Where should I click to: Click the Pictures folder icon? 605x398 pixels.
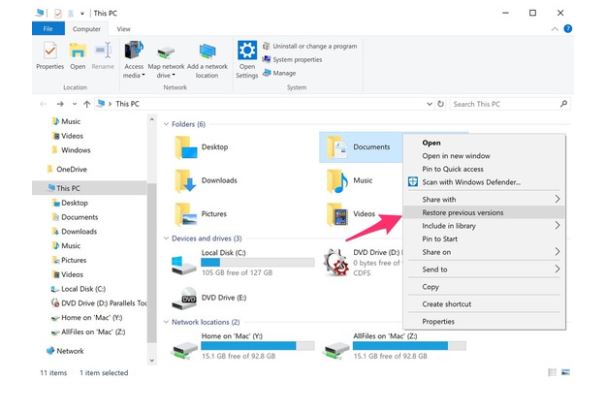click(x=186, y=214)
